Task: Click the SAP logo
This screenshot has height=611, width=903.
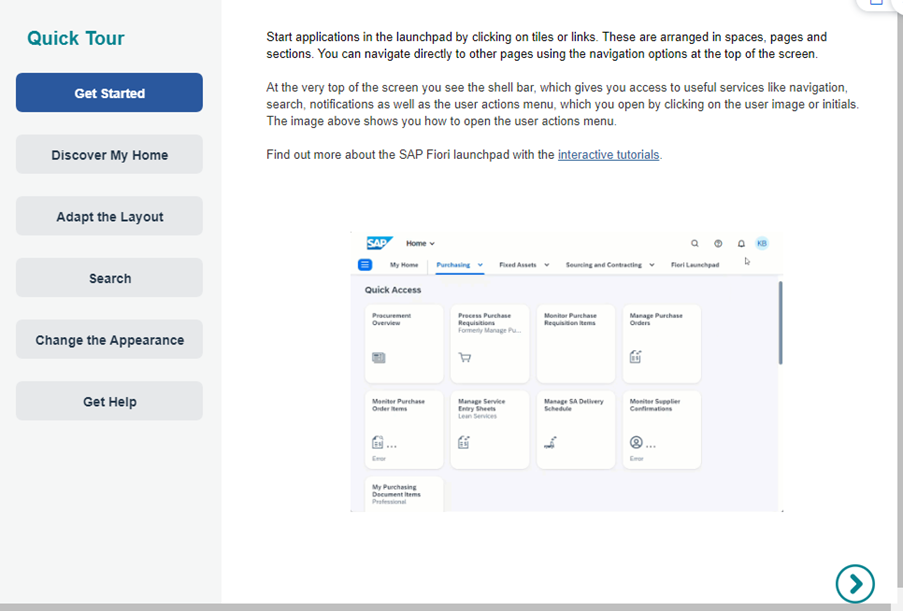Action: coord(379,243)
